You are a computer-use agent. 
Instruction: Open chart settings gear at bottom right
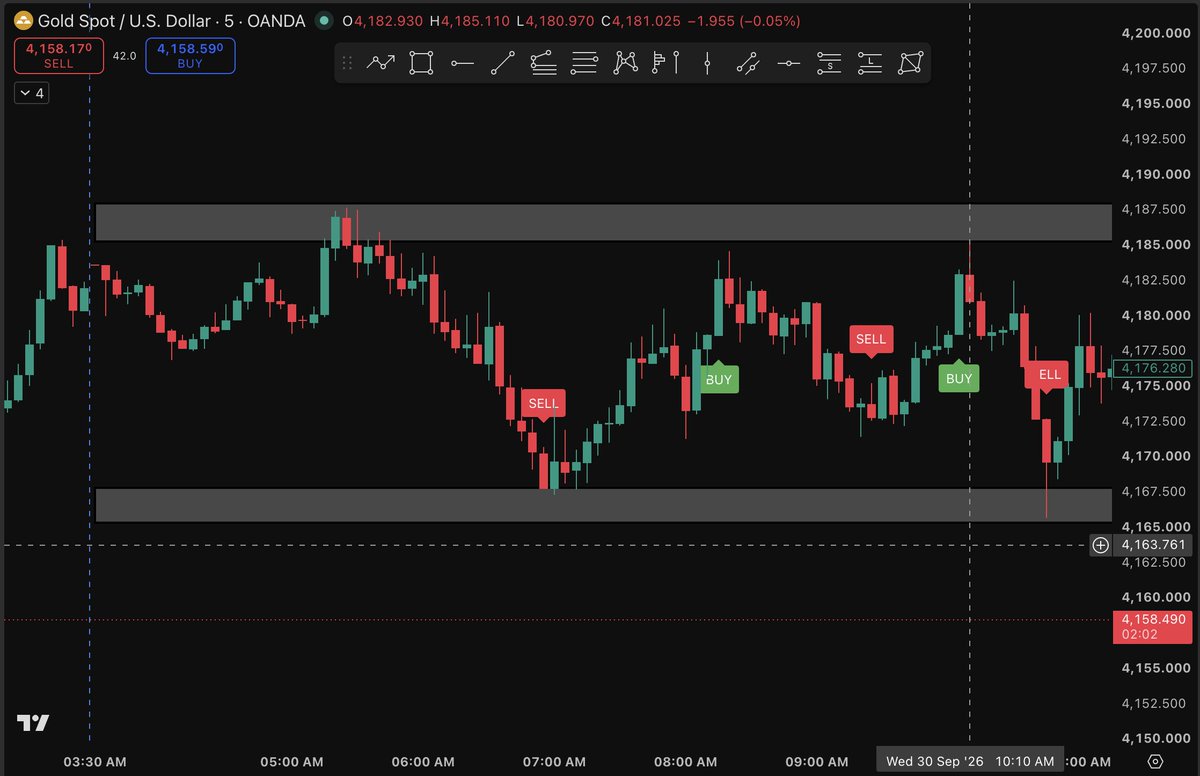coord(1155,762)
